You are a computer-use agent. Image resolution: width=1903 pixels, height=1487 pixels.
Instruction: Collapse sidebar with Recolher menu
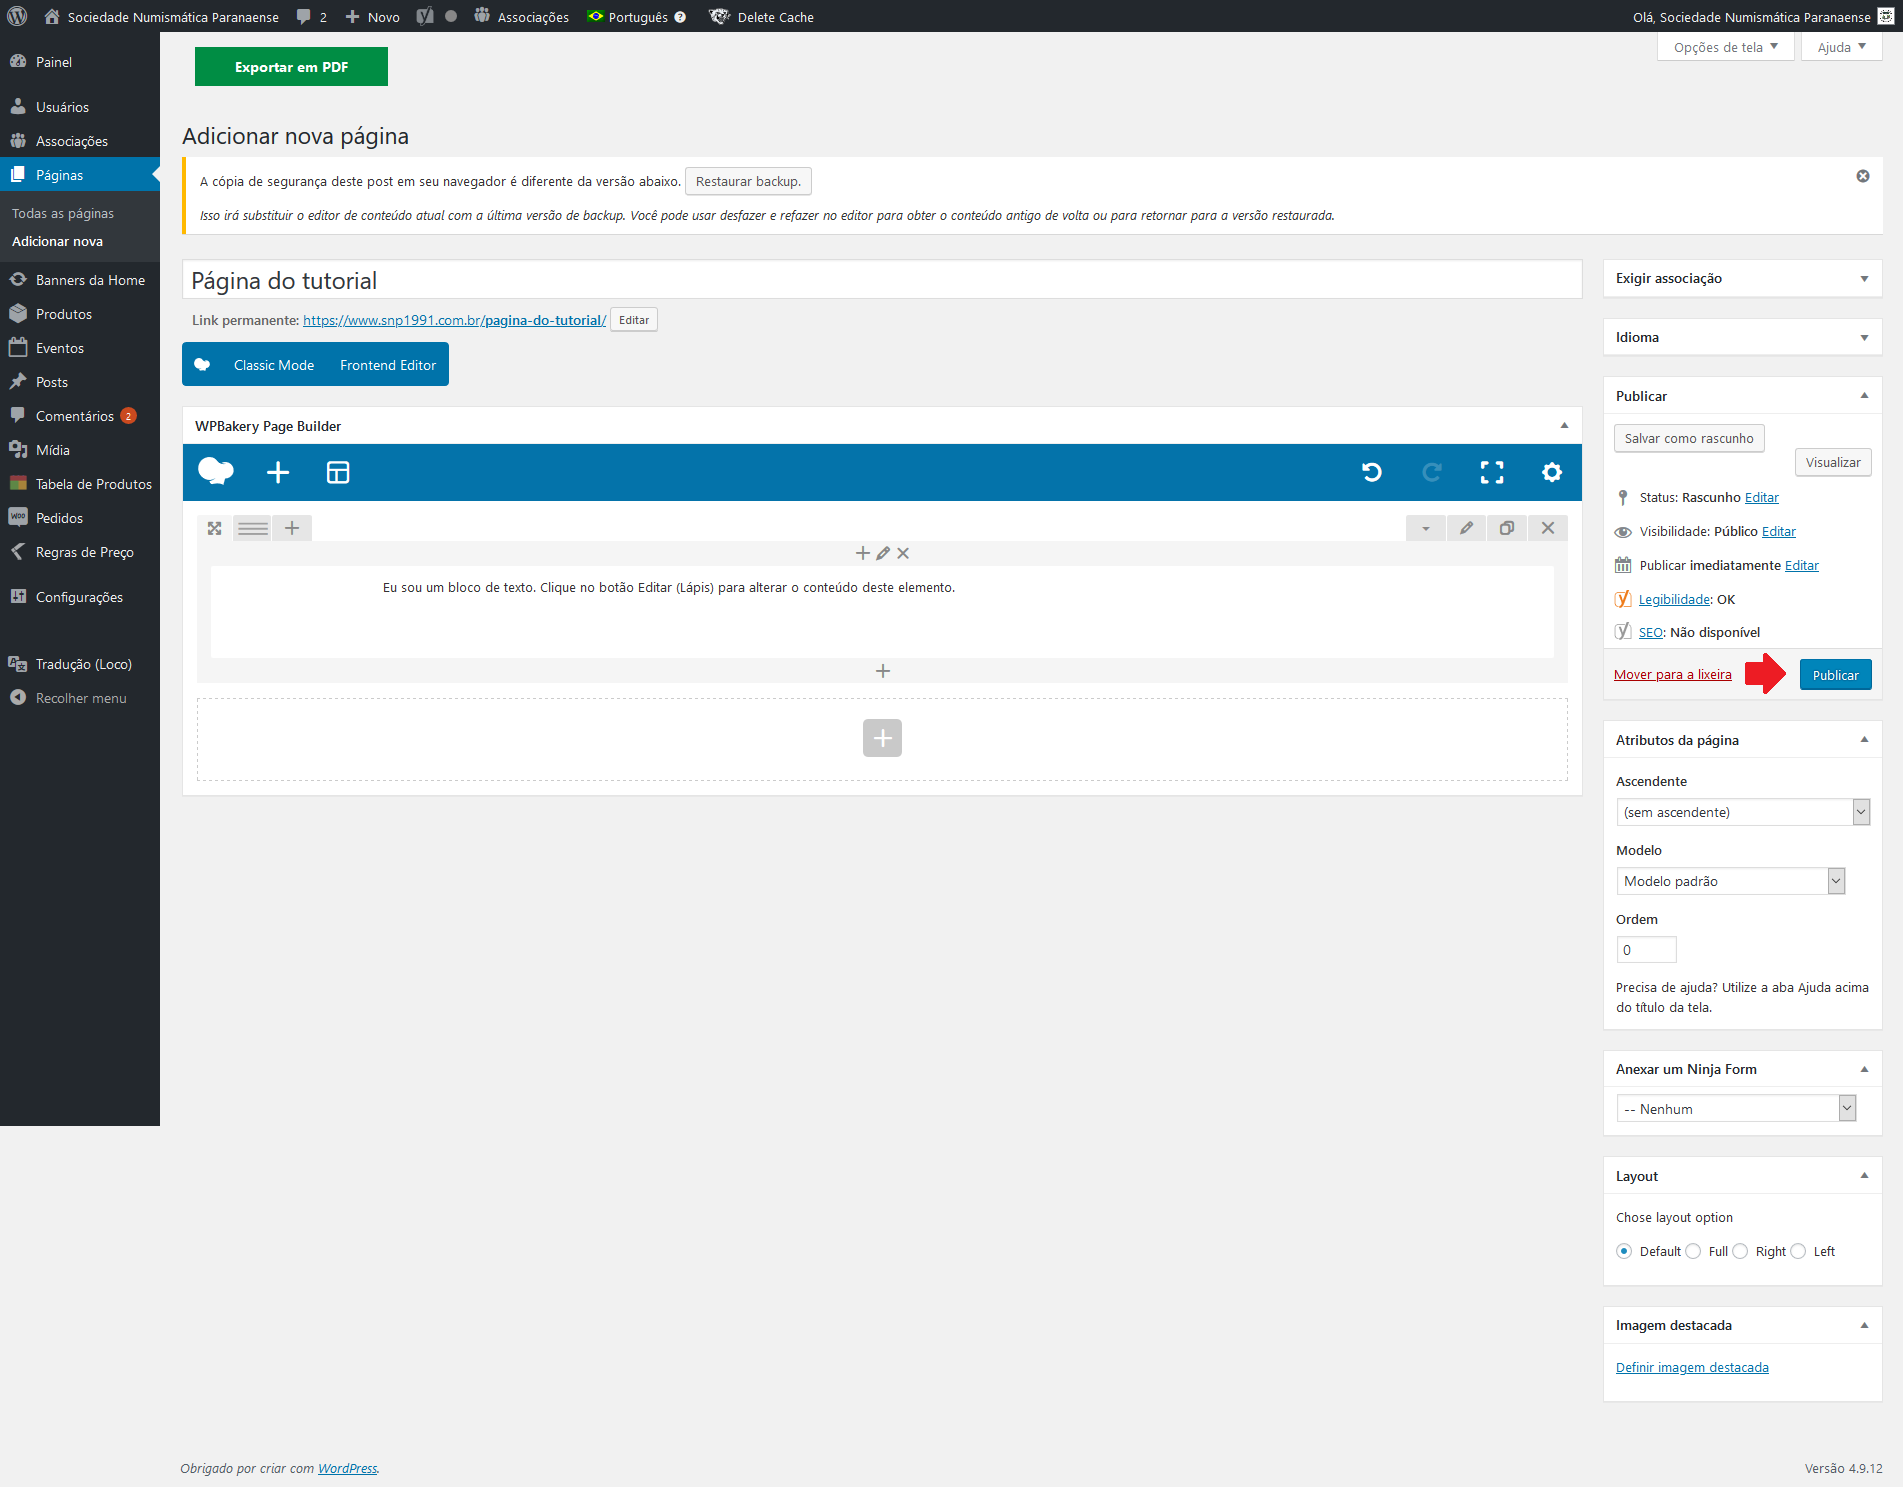tap(80, 698)
